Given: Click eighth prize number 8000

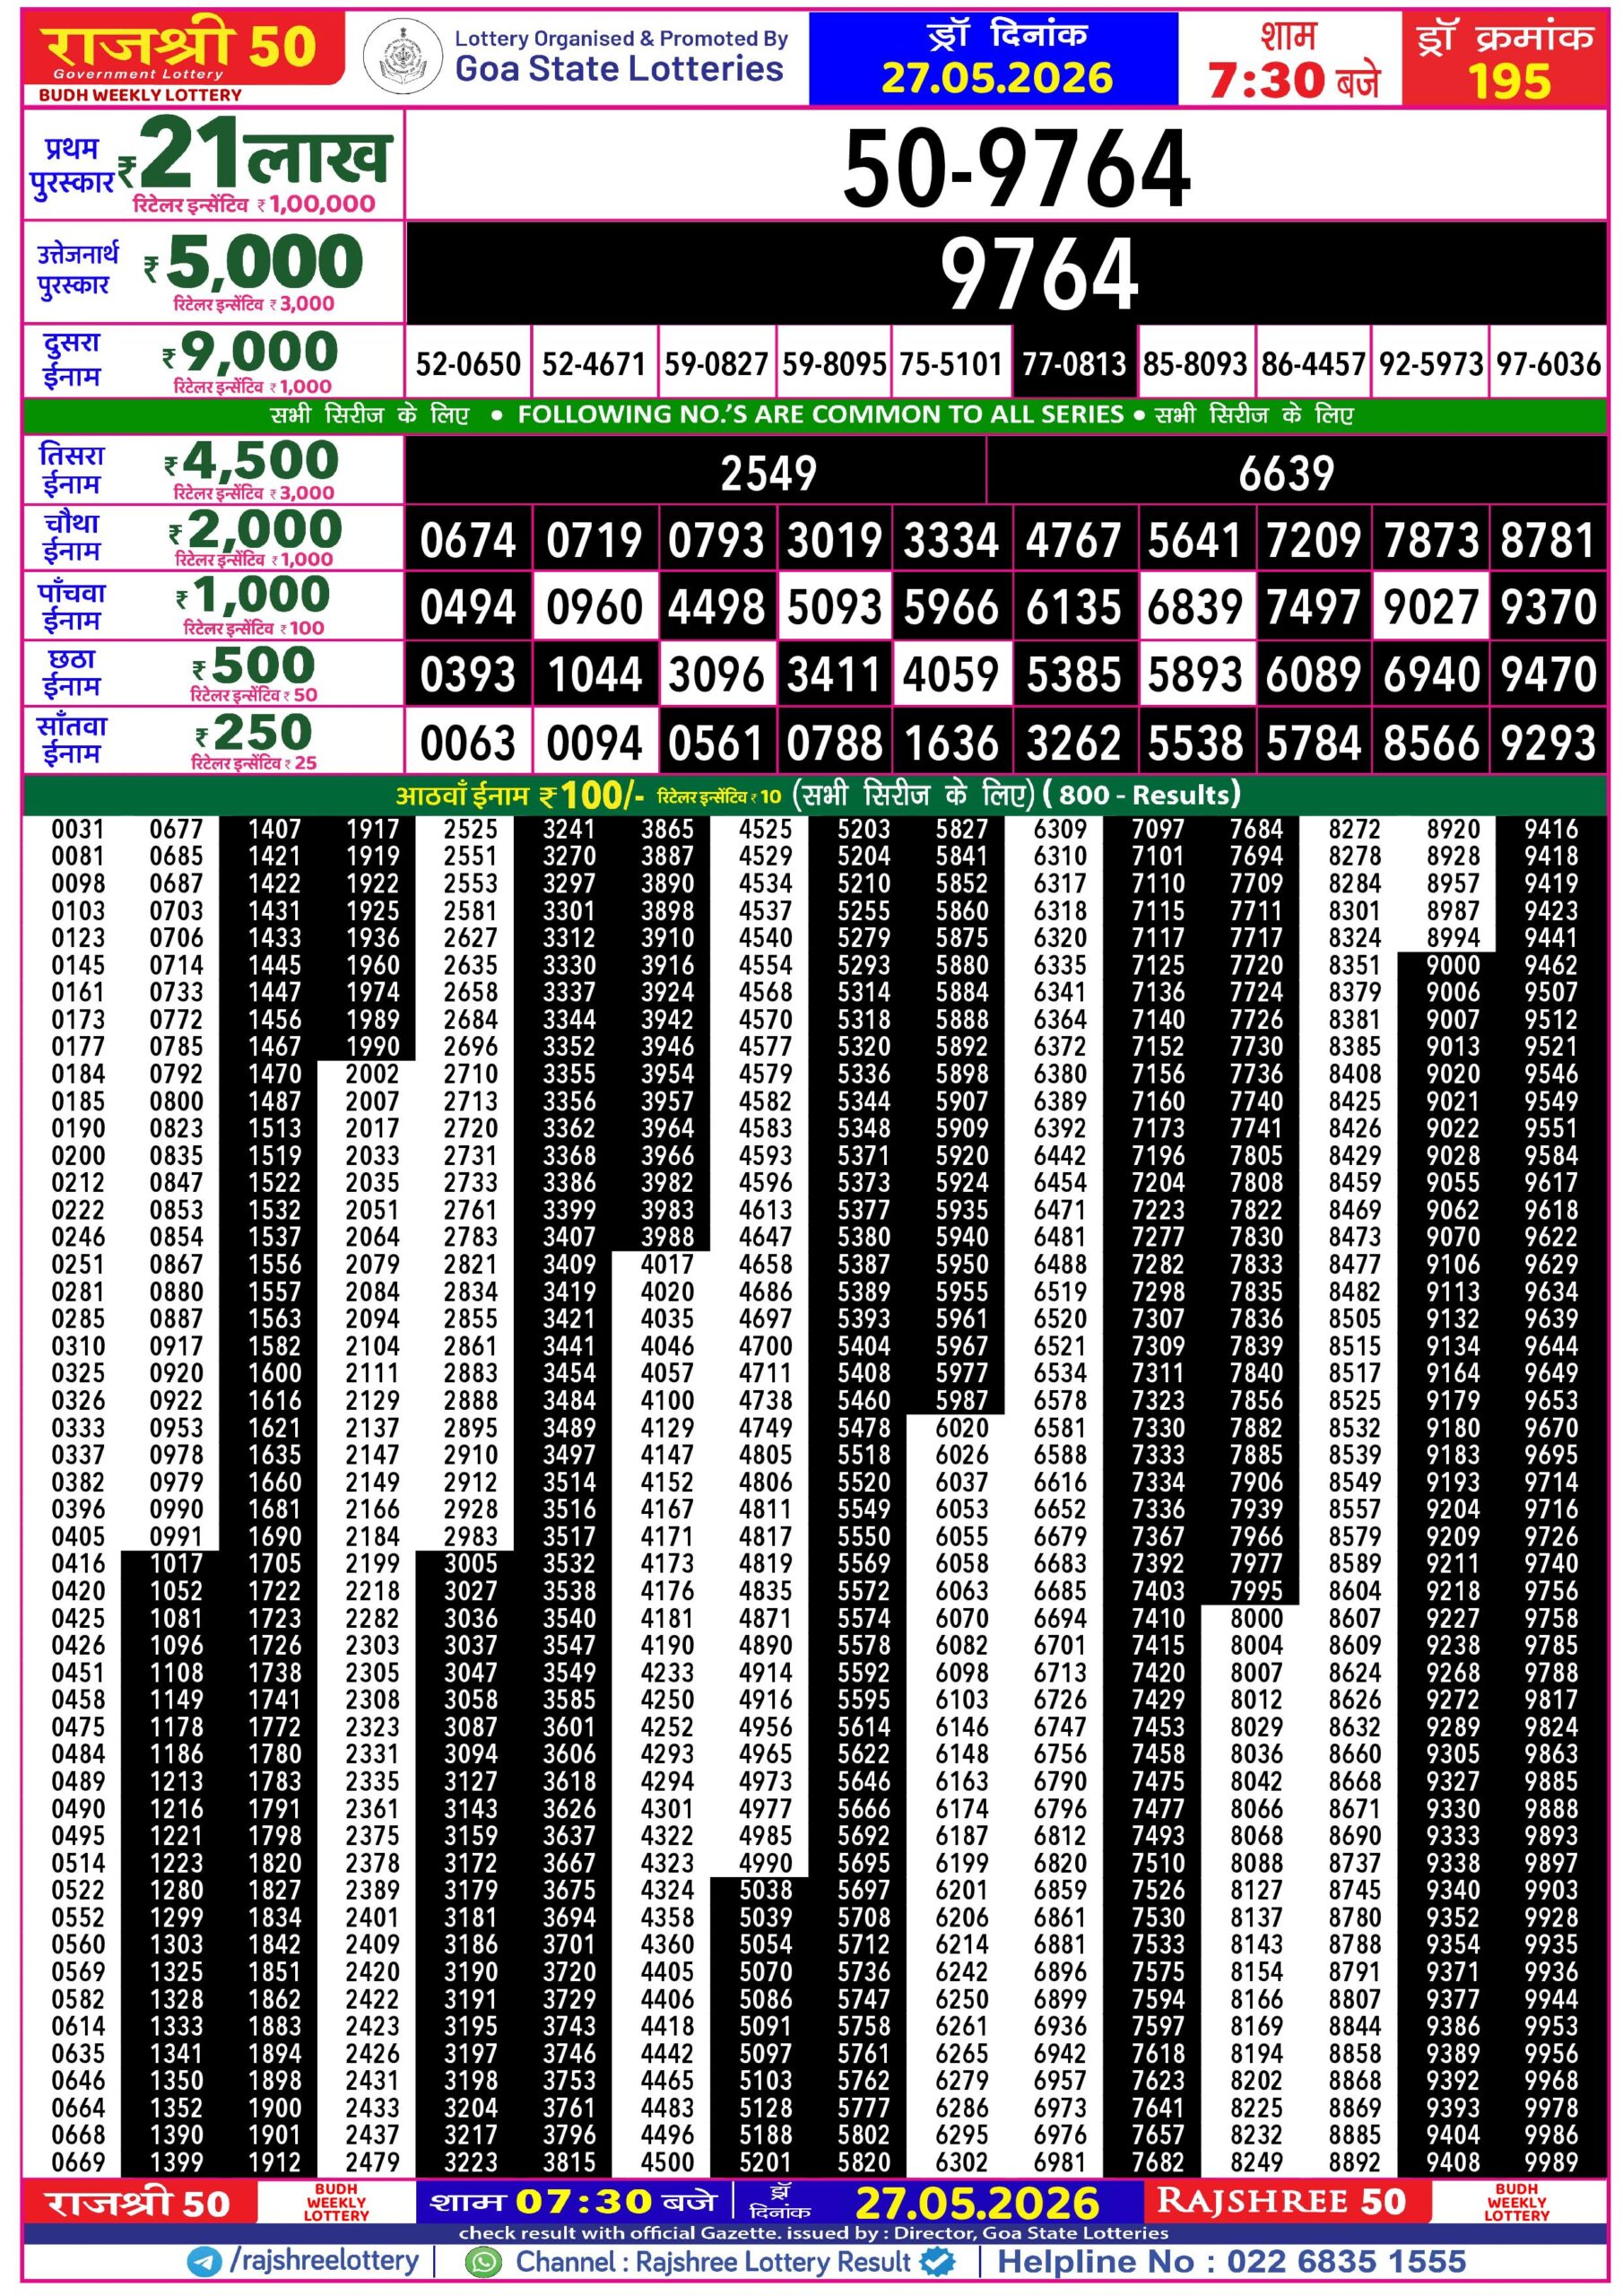Looking at the screenshot, I should click(1256, 1618).
